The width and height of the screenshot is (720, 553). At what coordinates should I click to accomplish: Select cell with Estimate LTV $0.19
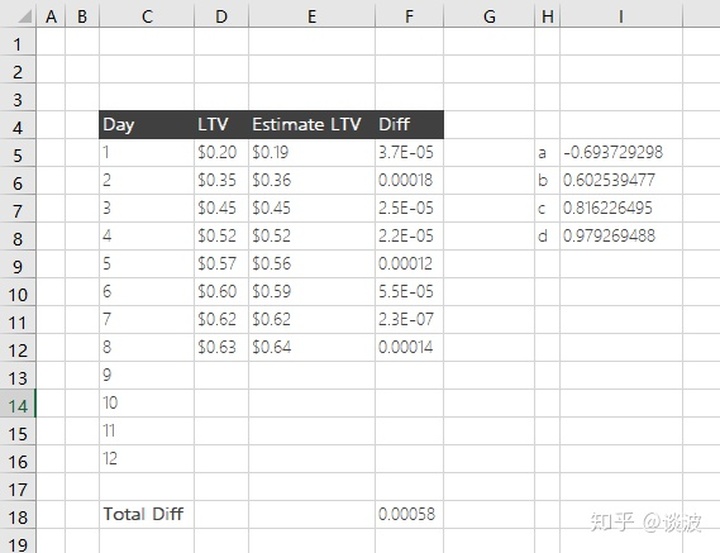312,152
